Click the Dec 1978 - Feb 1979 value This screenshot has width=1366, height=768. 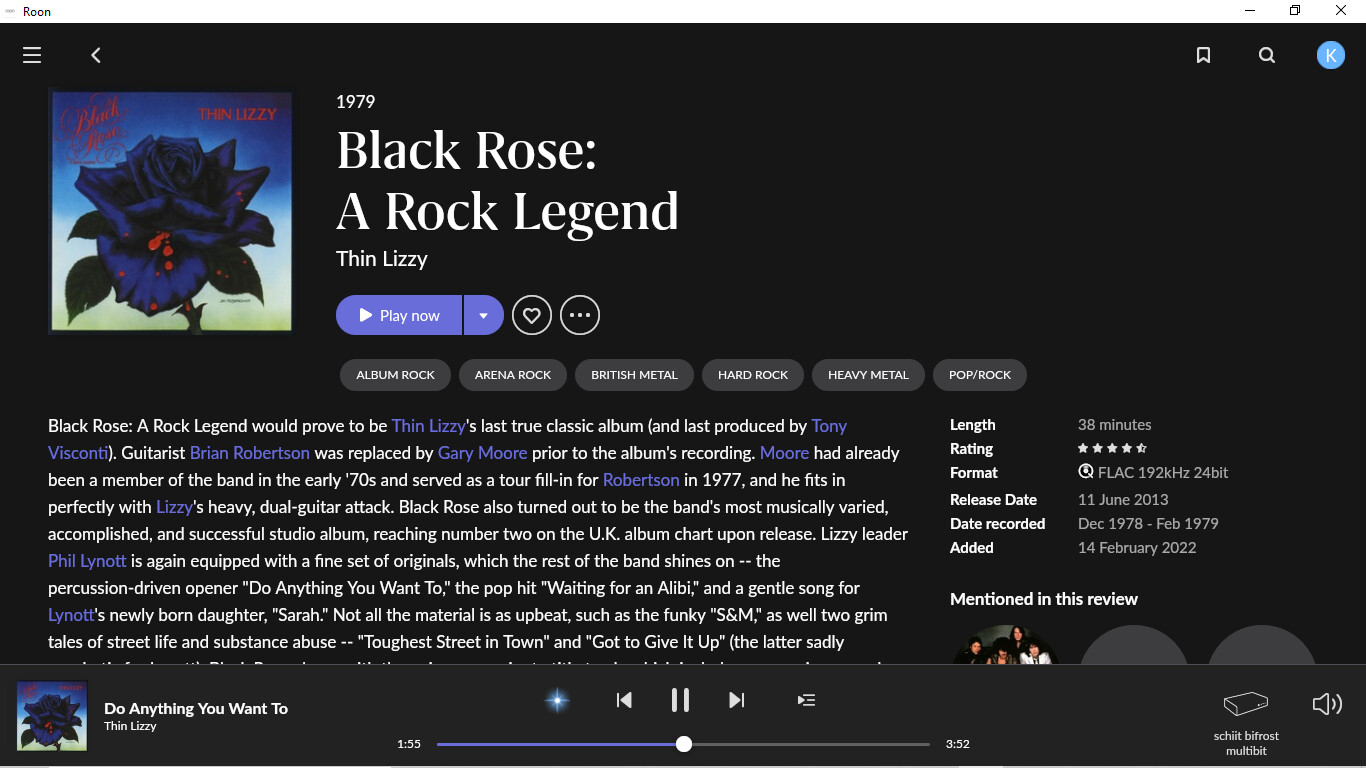coord(1148,523)
